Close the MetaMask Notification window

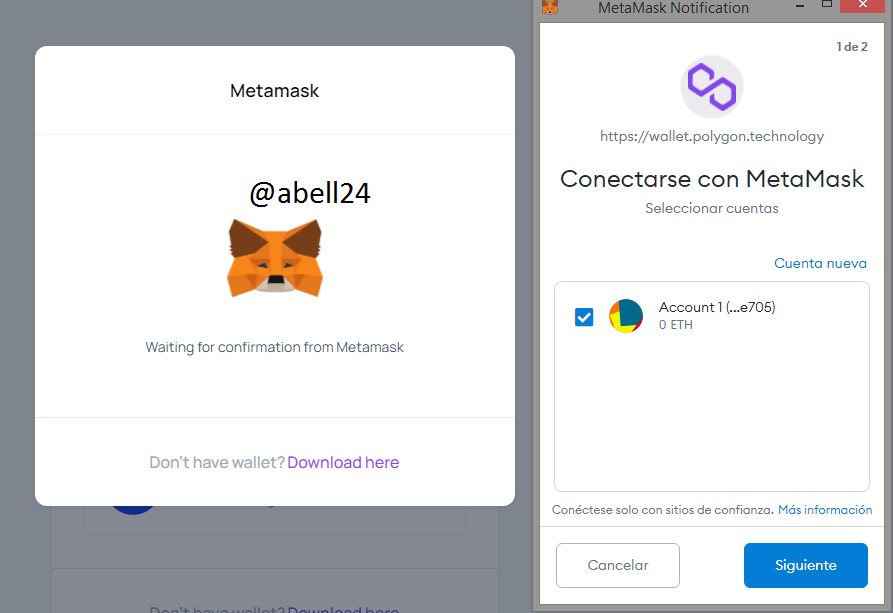[x=863, y=5]
